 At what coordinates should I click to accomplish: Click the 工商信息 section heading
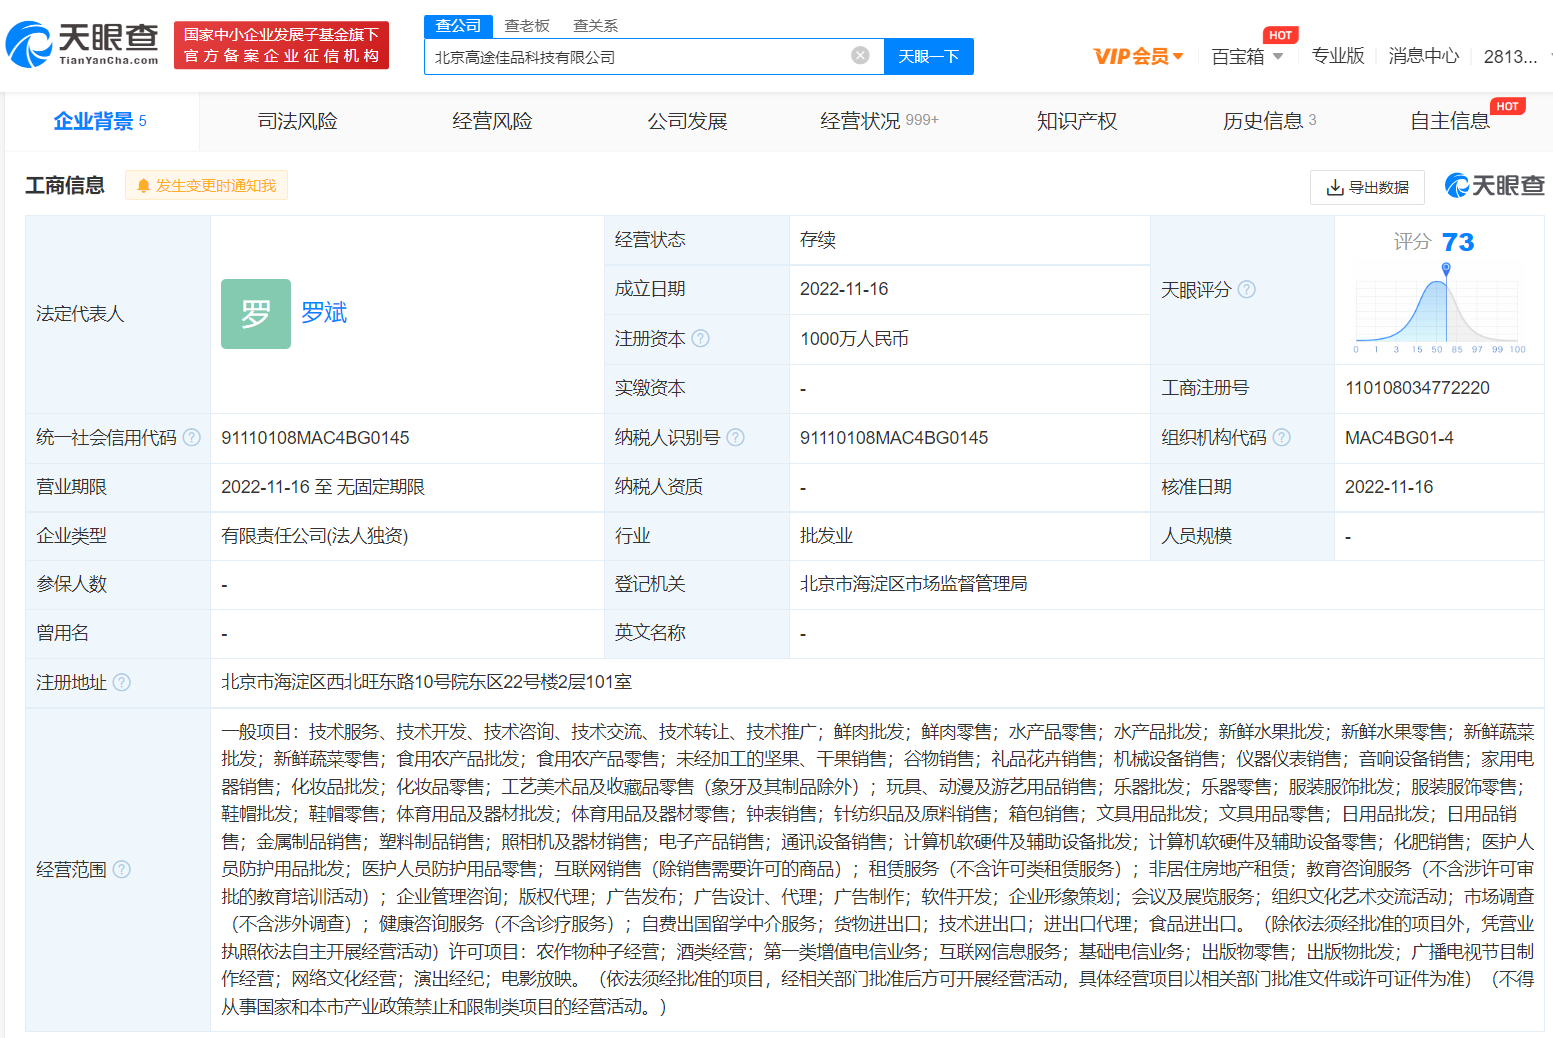pos(65,185)
